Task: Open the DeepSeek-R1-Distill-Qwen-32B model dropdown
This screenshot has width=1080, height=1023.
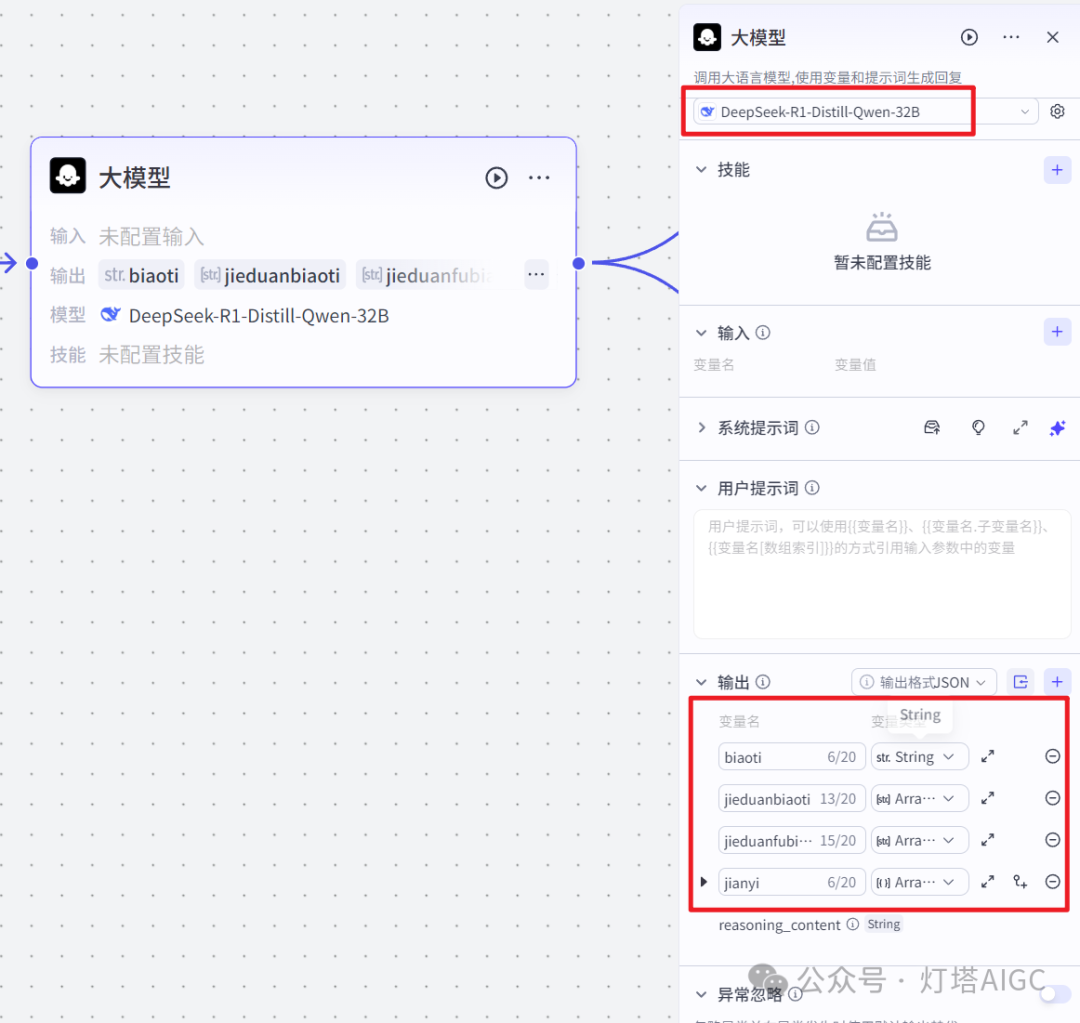Action: tap(865, 112)
